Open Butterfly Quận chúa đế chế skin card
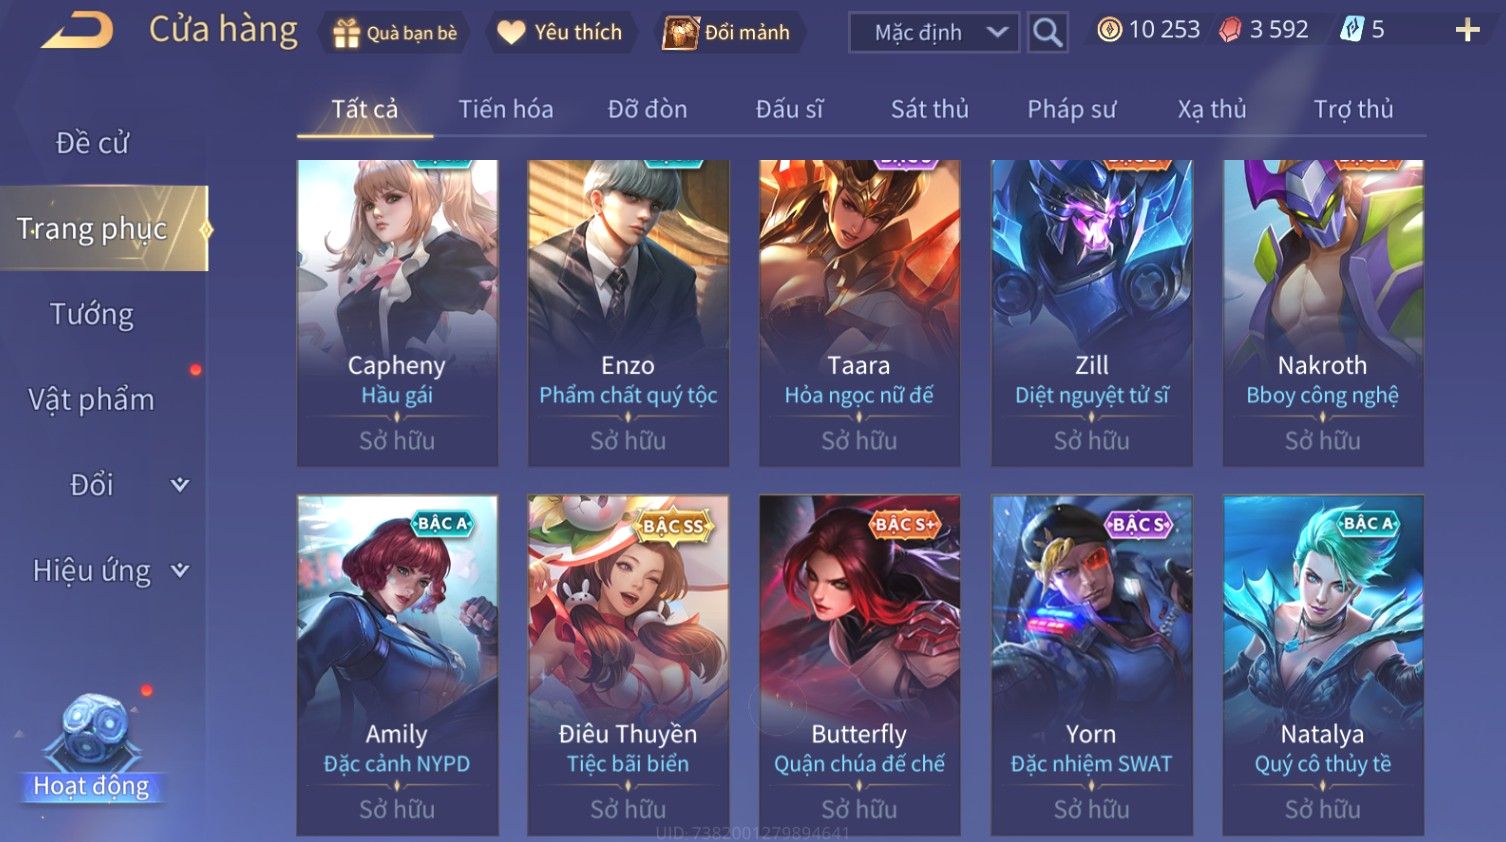The image size is (1506, 842). (859, 665)
